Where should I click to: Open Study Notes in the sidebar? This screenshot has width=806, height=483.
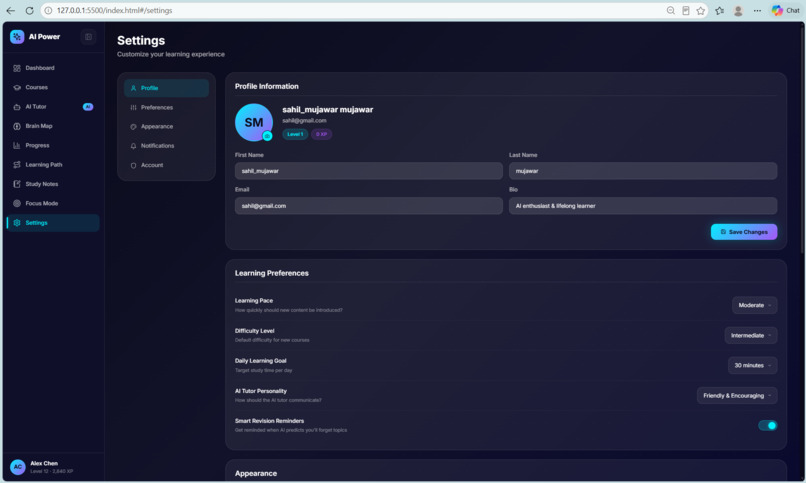pos(53,184)
